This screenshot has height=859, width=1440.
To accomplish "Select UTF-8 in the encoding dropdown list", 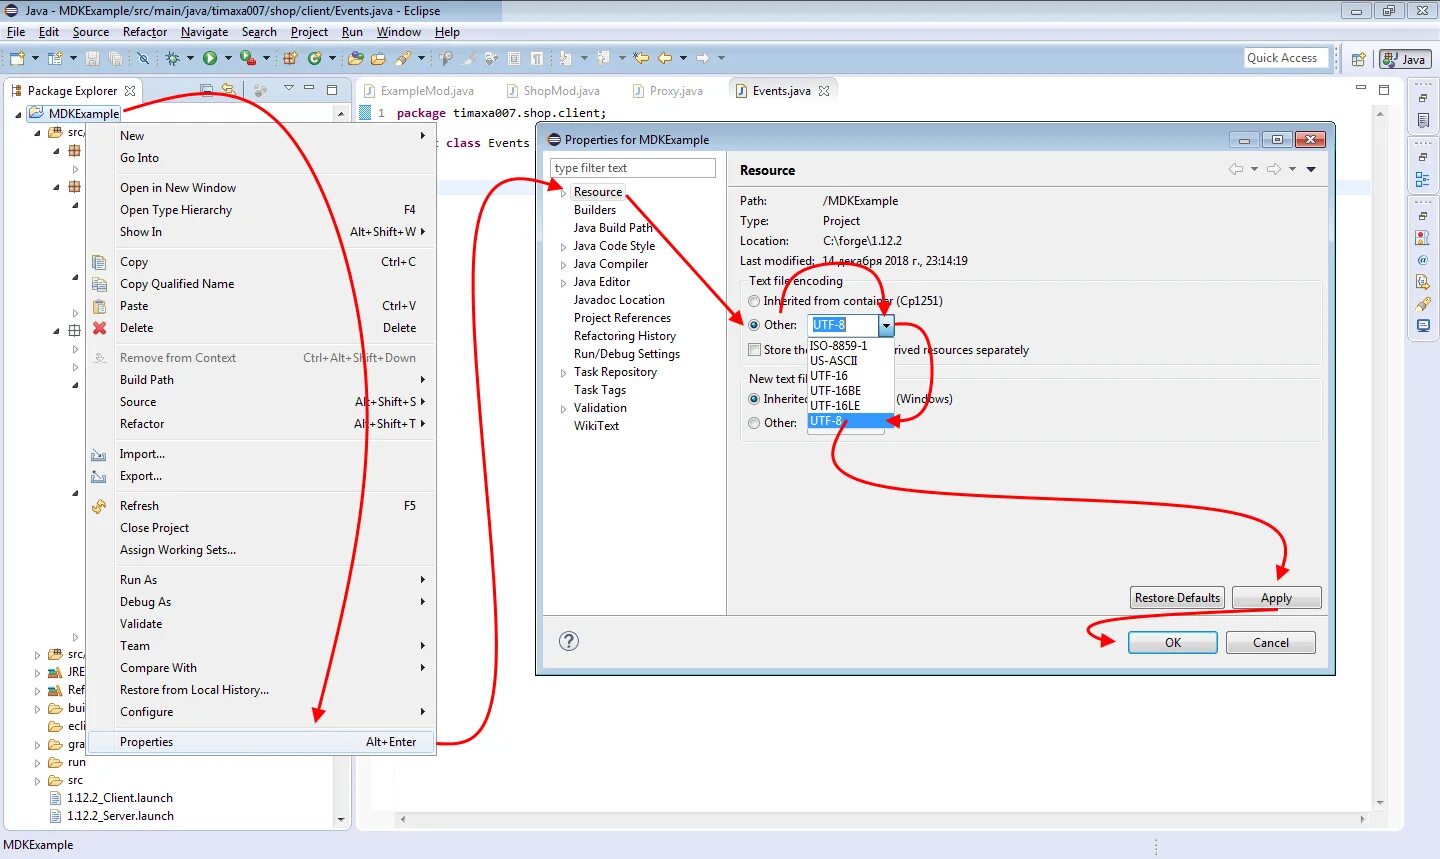I will (850, 421).
